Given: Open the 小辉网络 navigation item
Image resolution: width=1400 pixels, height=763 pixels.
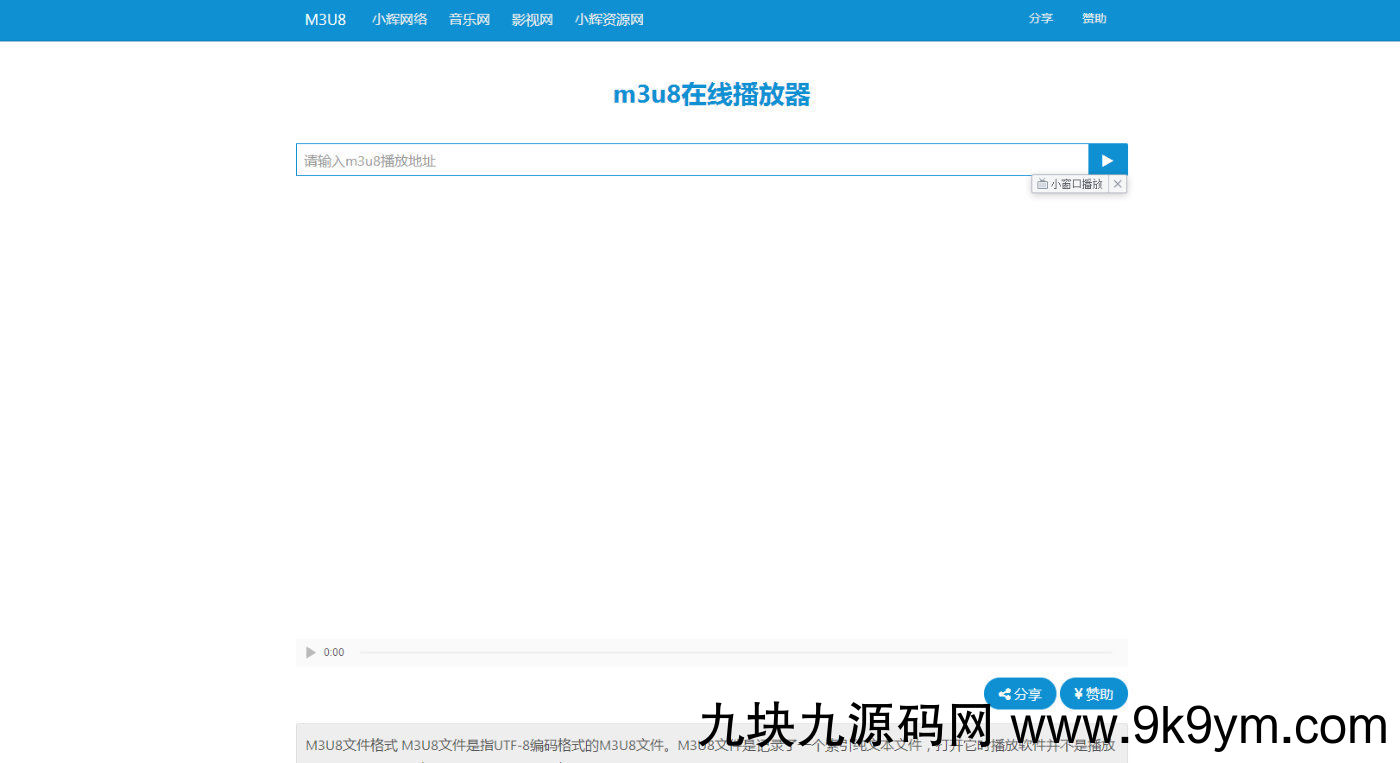Looking at the screenshot, I should 399,19.
